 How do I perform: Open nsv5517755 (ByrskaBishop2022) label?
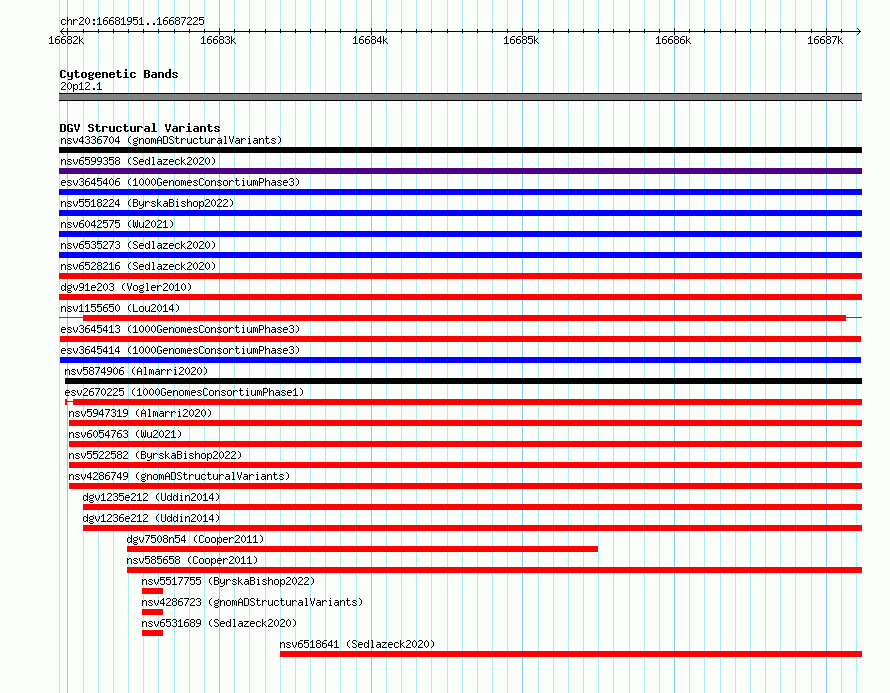228,581
